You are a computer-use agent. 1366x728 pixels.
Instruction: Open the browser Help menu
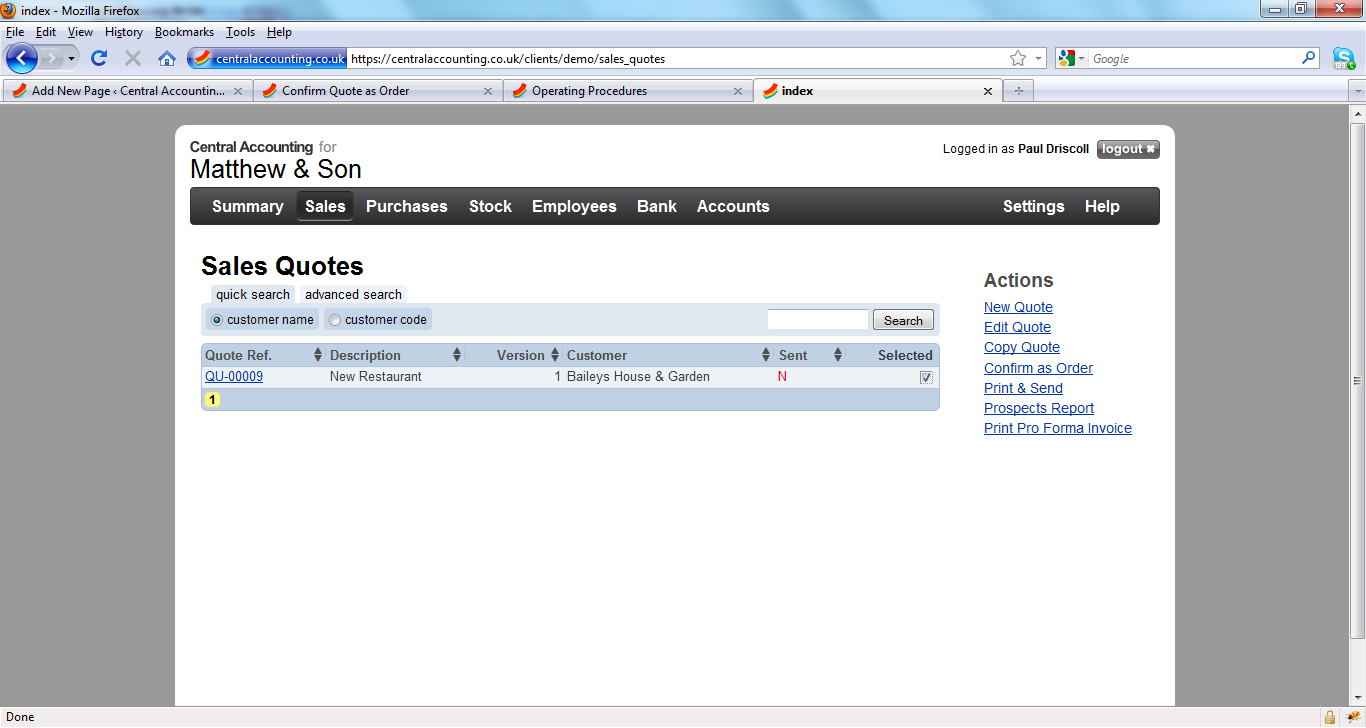point(279,32)
